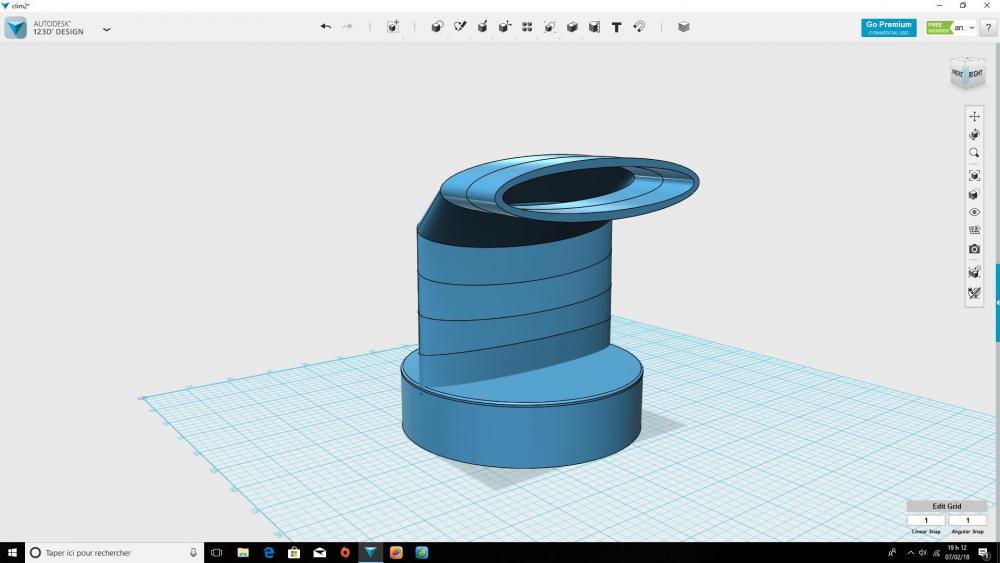Viewport: 1000px width, 563px height.
Task: Take a screenshot with the camera icon
Action: (x=974, y=249)
